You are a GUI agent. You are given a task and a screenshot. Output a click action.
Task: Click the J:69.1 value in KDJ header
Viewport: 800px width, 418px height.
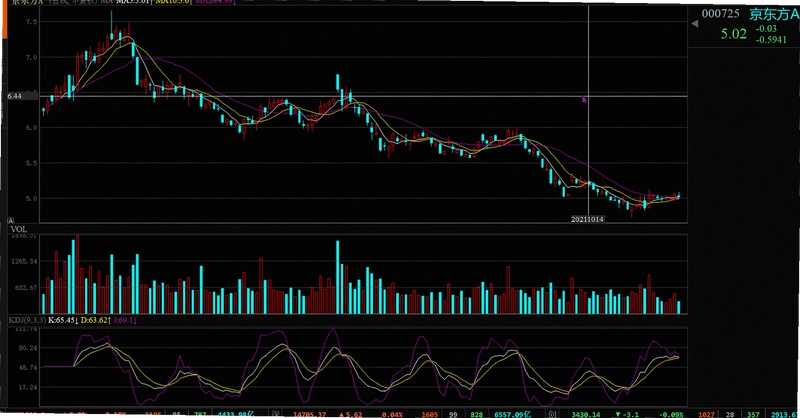[x=125, y=320]
